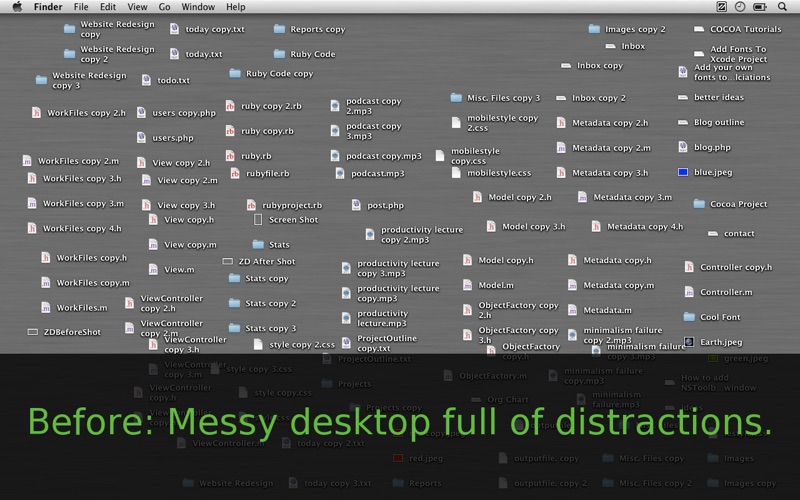Select the Screen Shot file icon
Screen dimensions: 800x500
258,219
